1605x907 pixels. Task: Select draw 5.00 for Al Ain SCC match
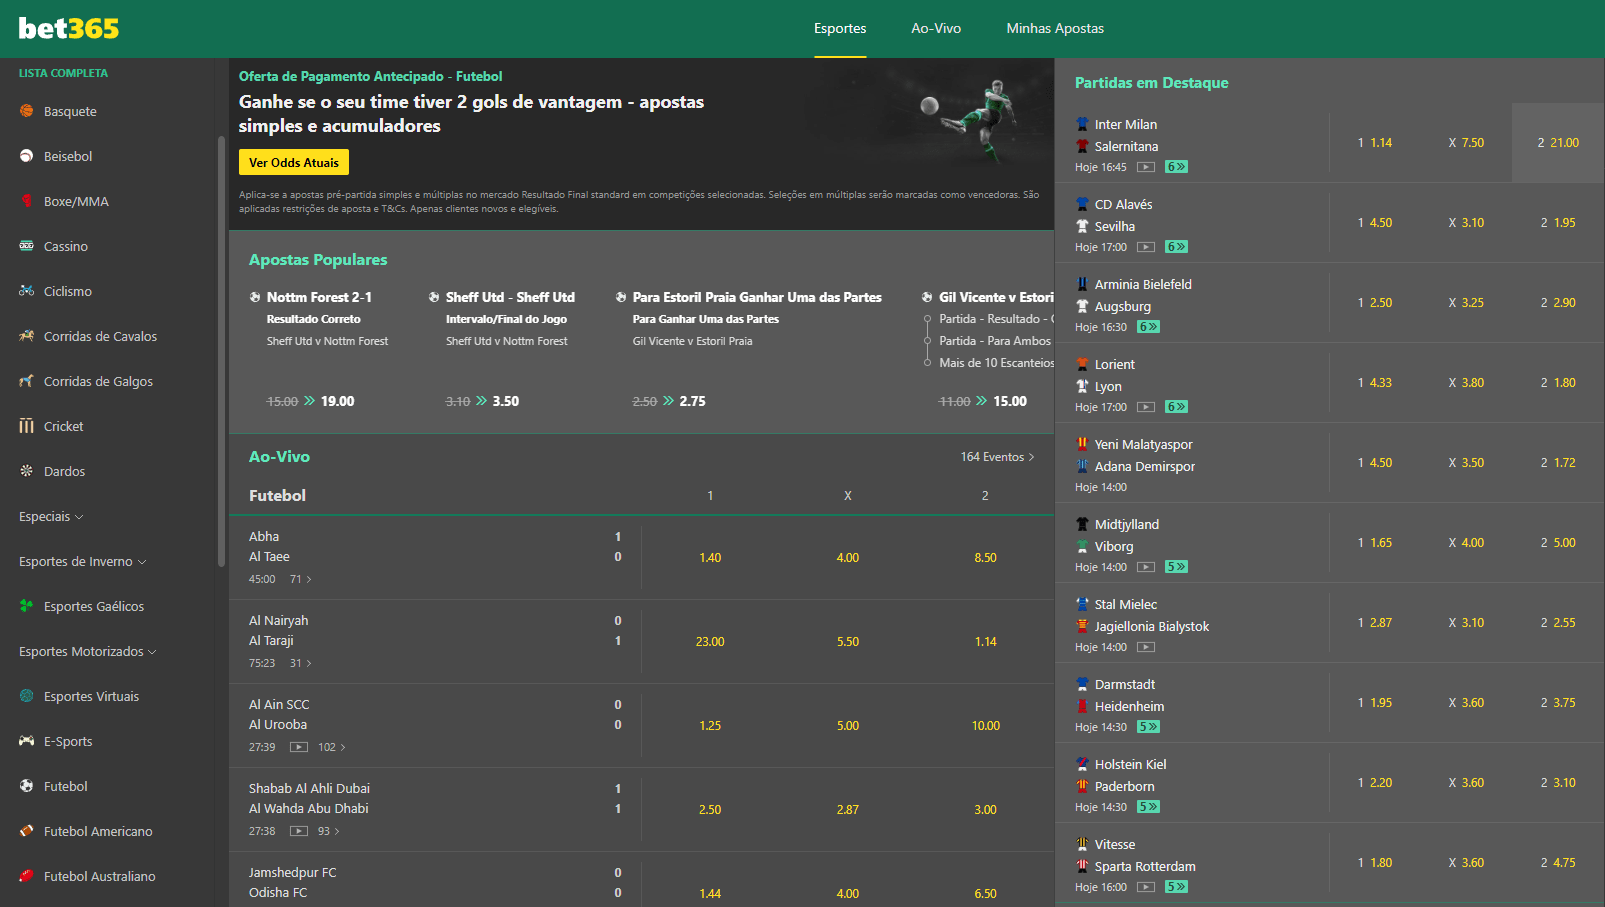(x=848, y=726)
